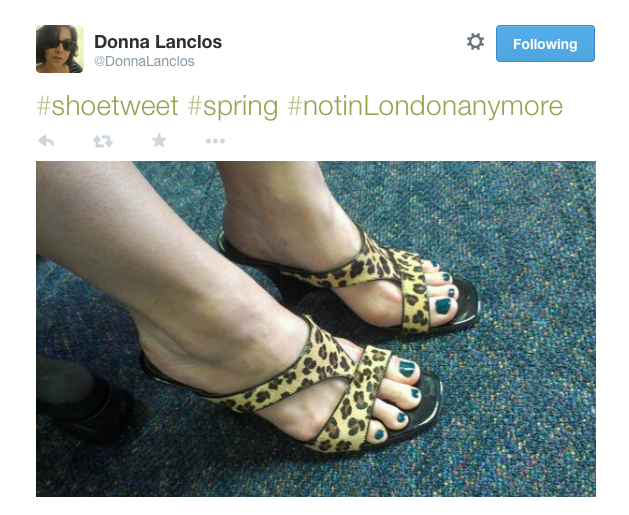Open the #shoetweet hashtag

pyautogui.click(x=107, y=106)
